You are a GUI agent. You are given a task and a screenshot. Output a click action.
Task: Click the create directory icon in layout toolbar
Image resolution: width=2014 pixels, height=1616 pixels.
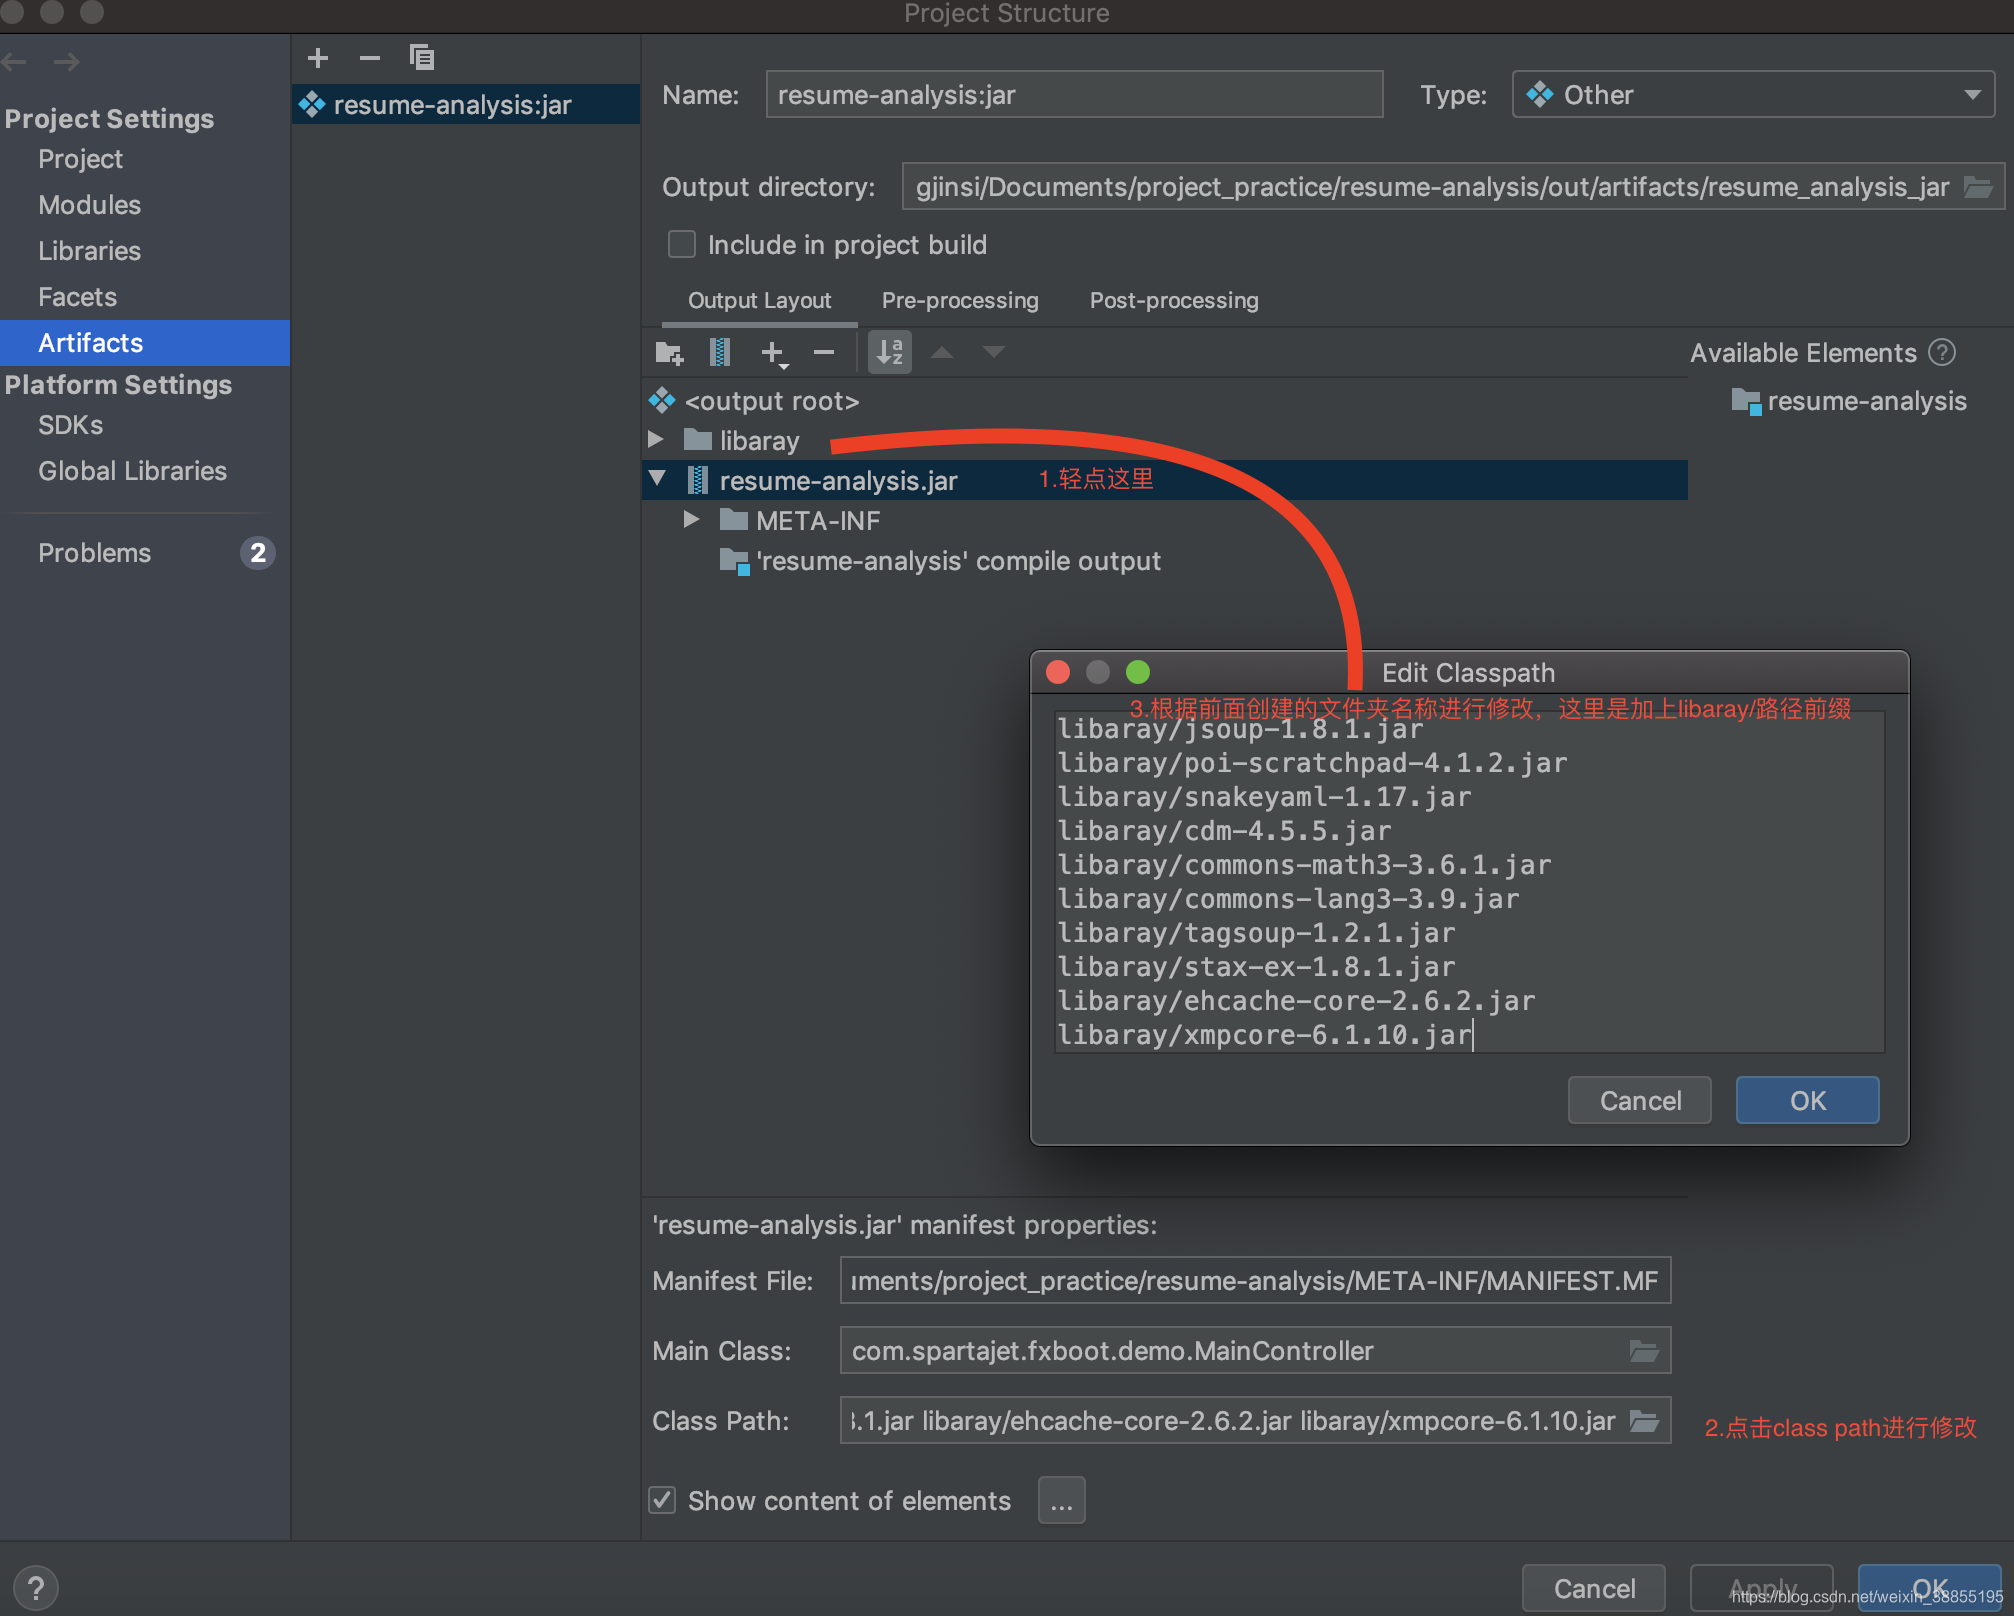(668, 352)
